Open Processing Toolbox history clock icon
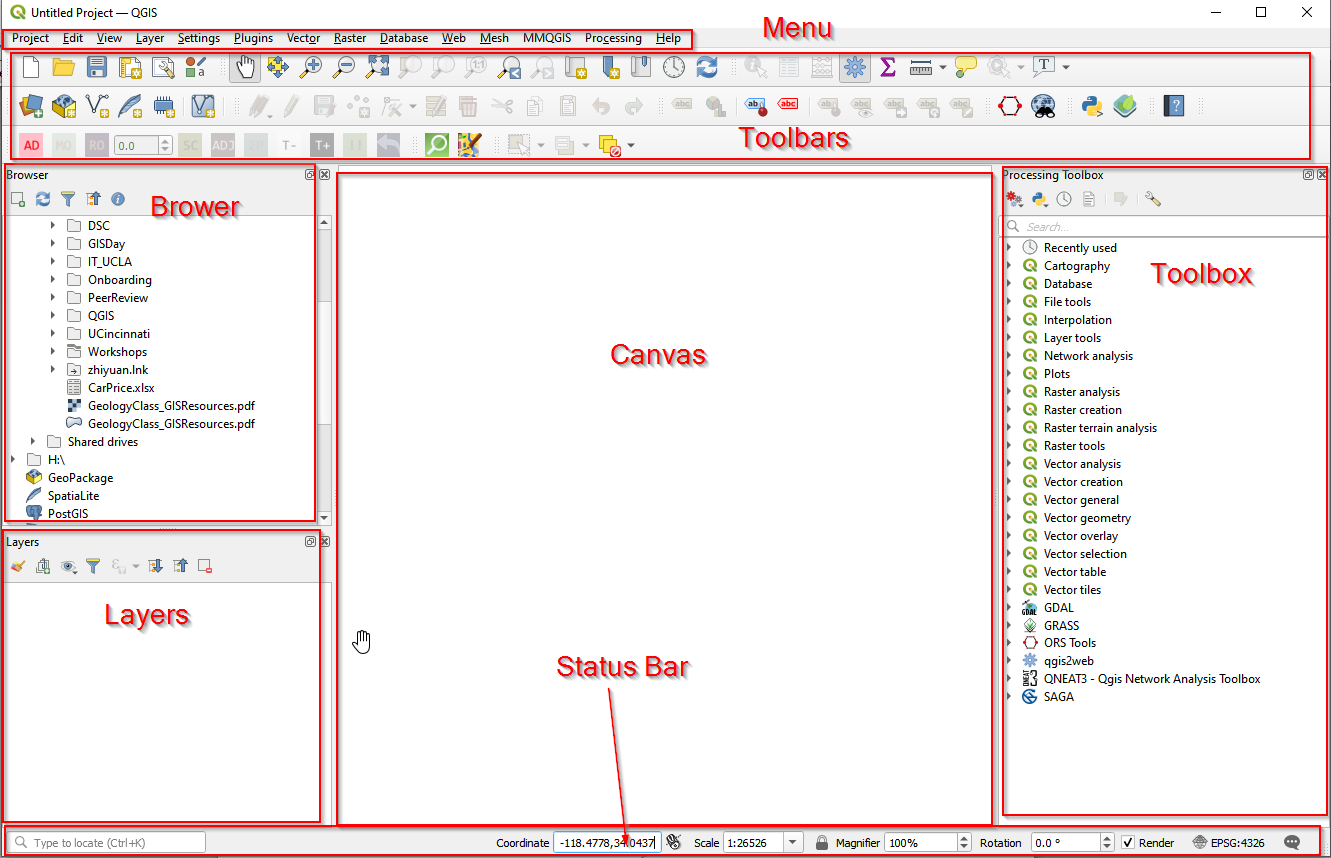This screenshot has height=858, width=1331. coord(1064,199)
